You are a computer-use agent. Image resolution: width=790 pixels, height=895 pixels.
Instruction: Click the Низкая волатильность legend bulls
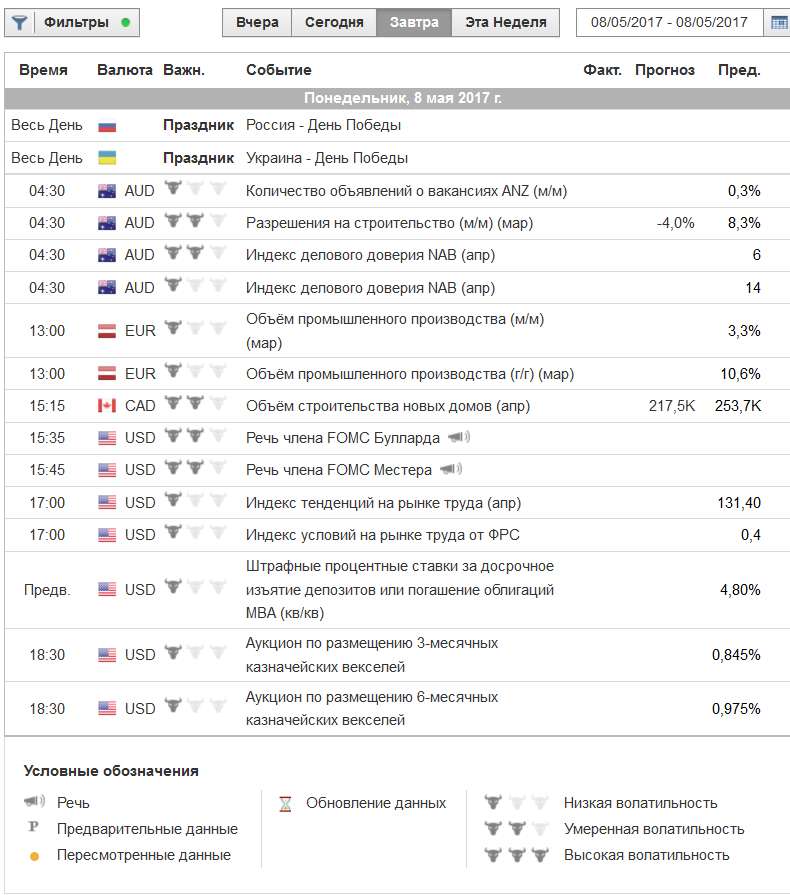point(516,803)
